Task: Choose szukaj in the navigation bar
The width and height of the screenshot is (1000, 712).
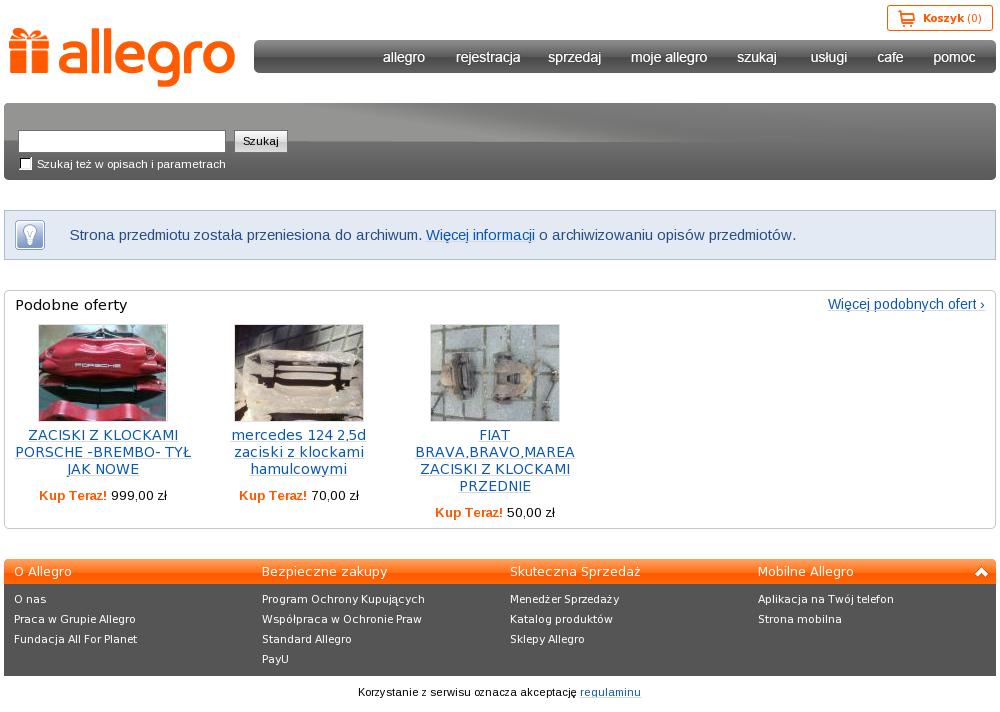Action: pos(756,57)
